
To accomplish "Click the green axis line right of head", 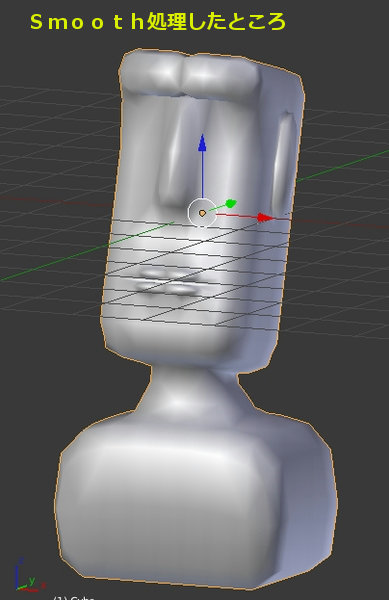I will coord(342,165).
